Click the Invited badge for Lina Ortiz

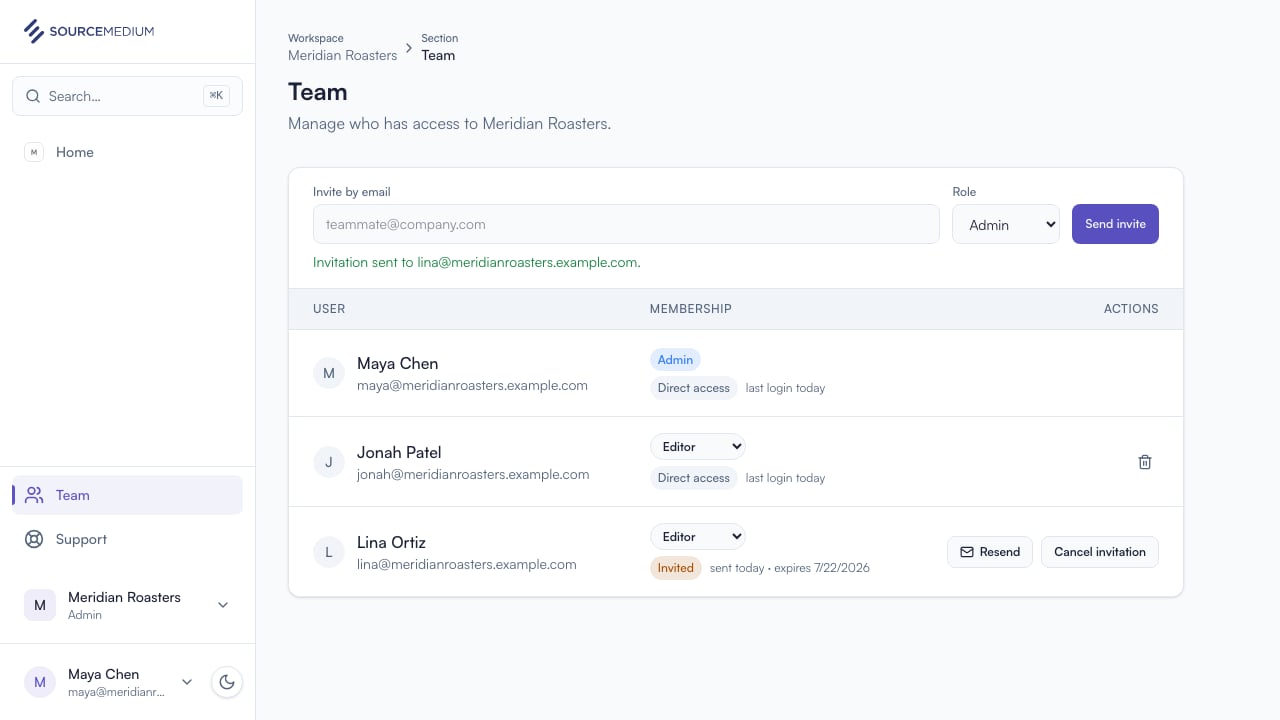click(x=676, y=568)
